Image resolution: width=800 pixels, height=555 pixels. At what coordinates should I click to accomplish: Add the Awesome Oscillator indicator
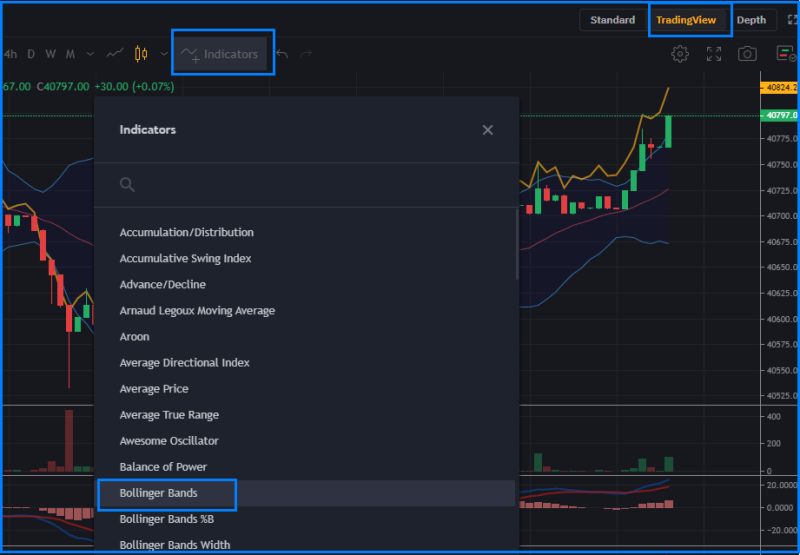click(x=307, y=441)
